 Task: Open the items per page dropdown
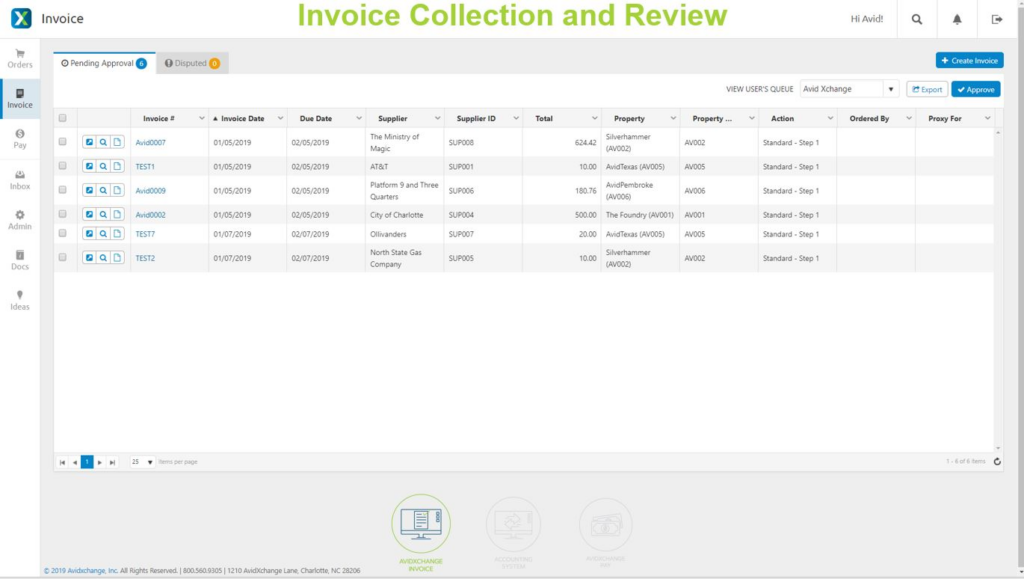coord(142,462)
